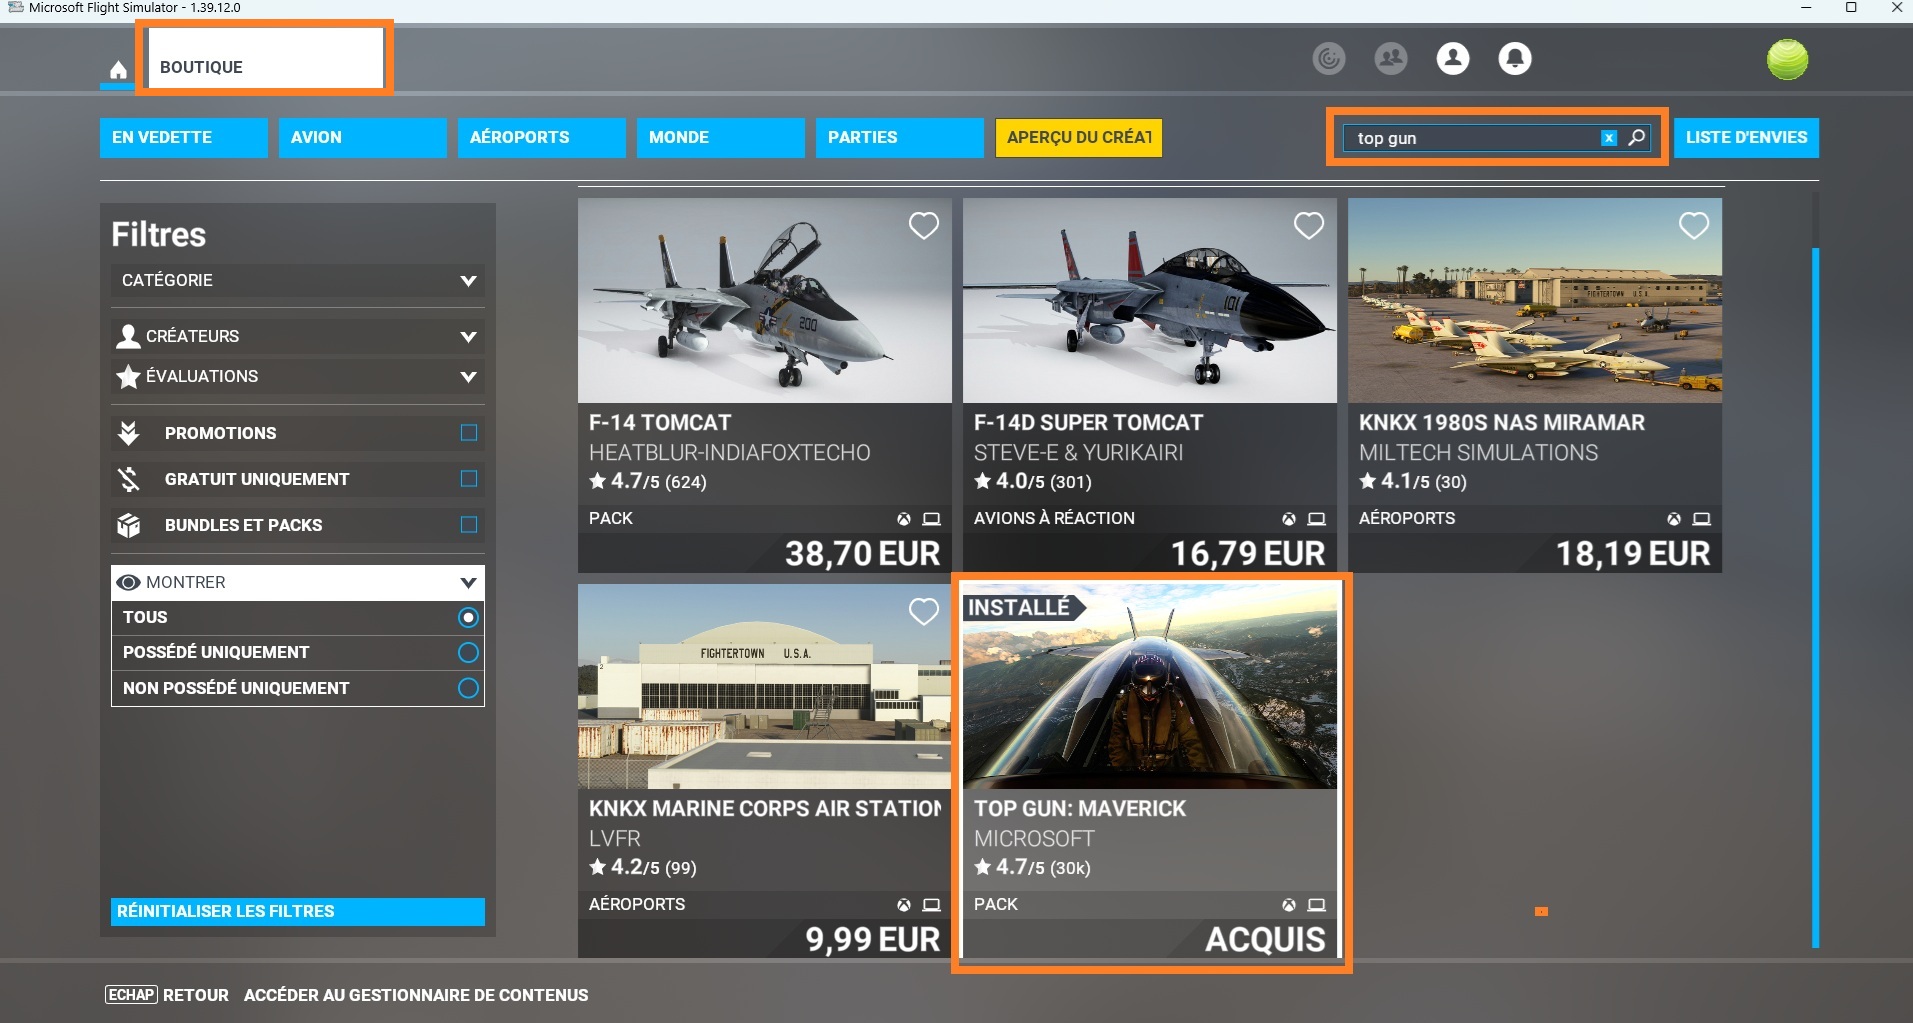Click PC icon on KNKX 1980s NAS Miramar card

[1701, 519]
